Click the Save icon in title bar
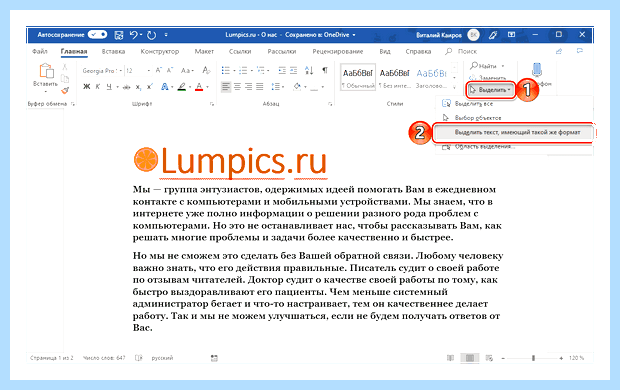Screen dimensions: 620x390 pos(119,35)
